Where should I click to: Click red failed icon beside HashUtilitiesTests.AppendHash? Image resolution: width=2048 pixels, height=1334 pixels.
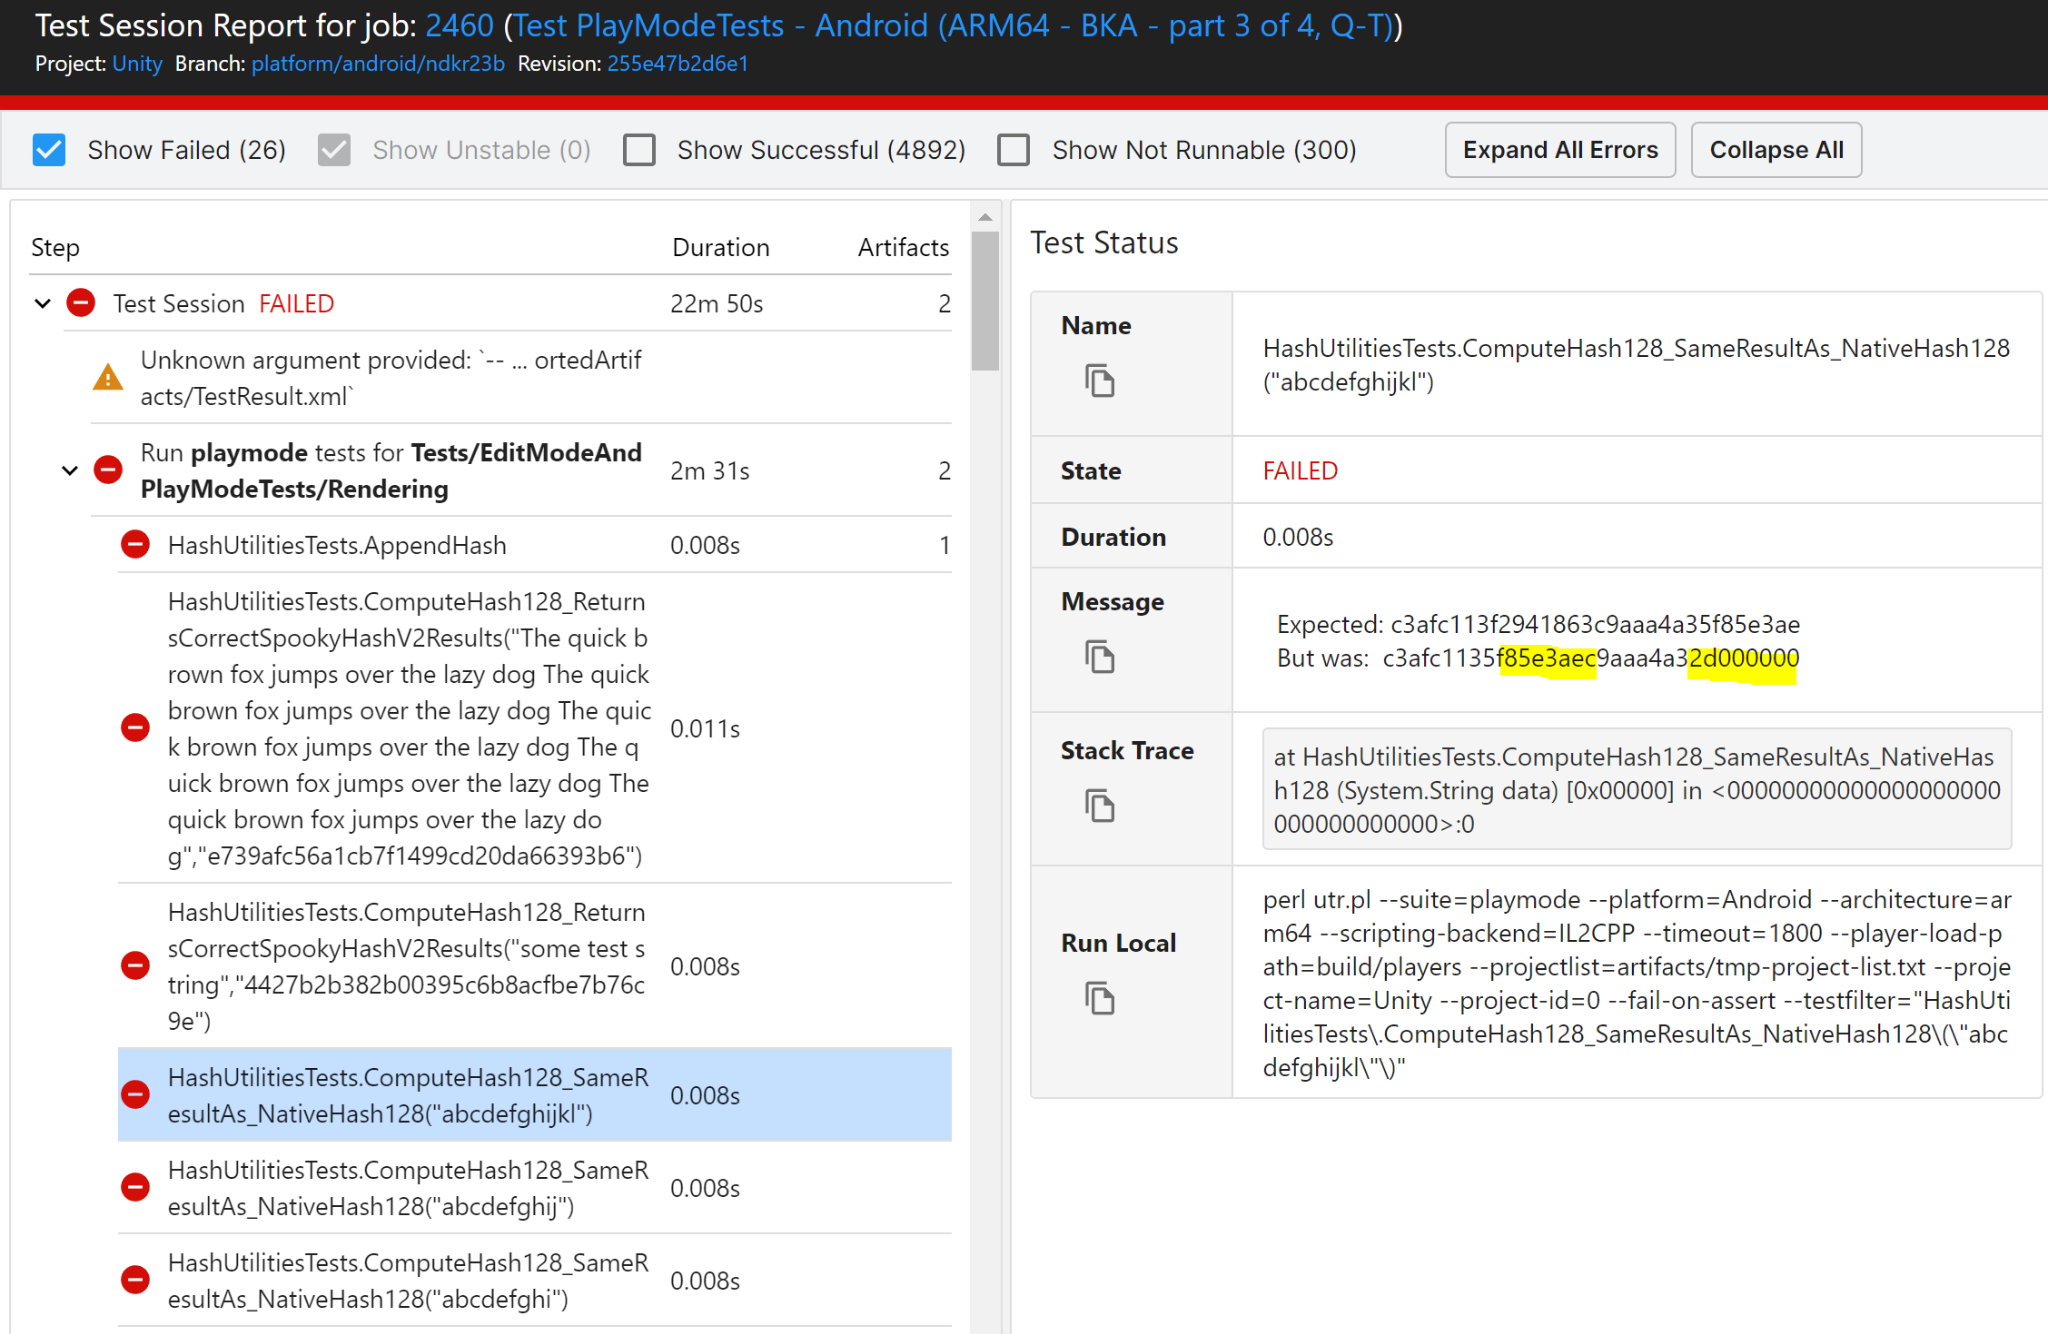(x=135, y=545)
